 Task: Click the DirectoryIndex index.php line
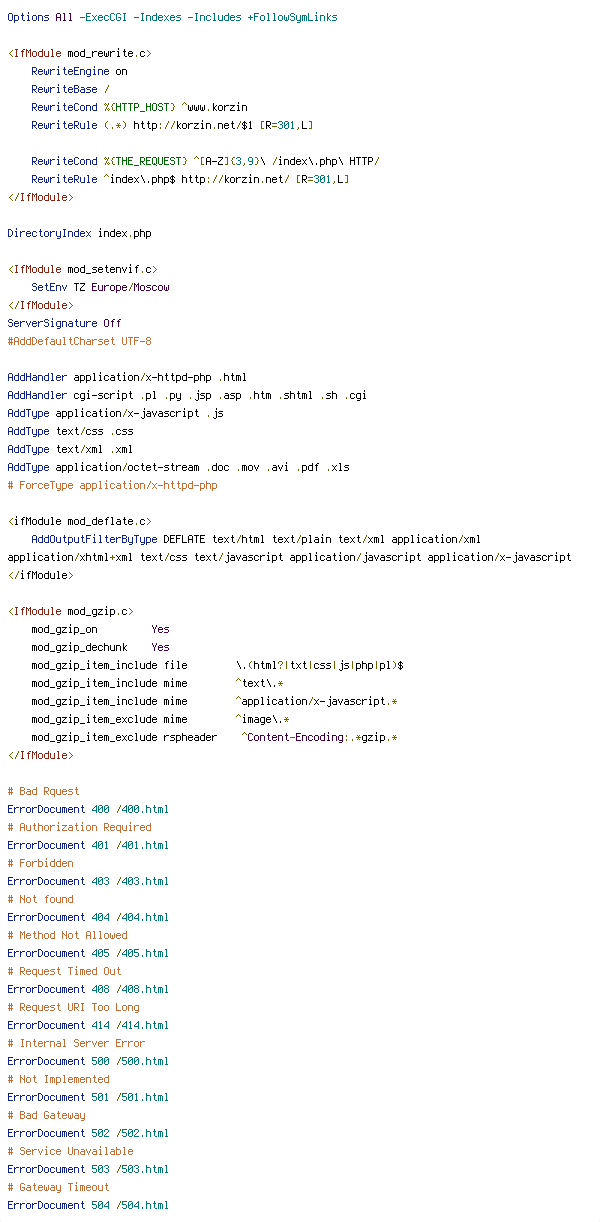(79, 233)
